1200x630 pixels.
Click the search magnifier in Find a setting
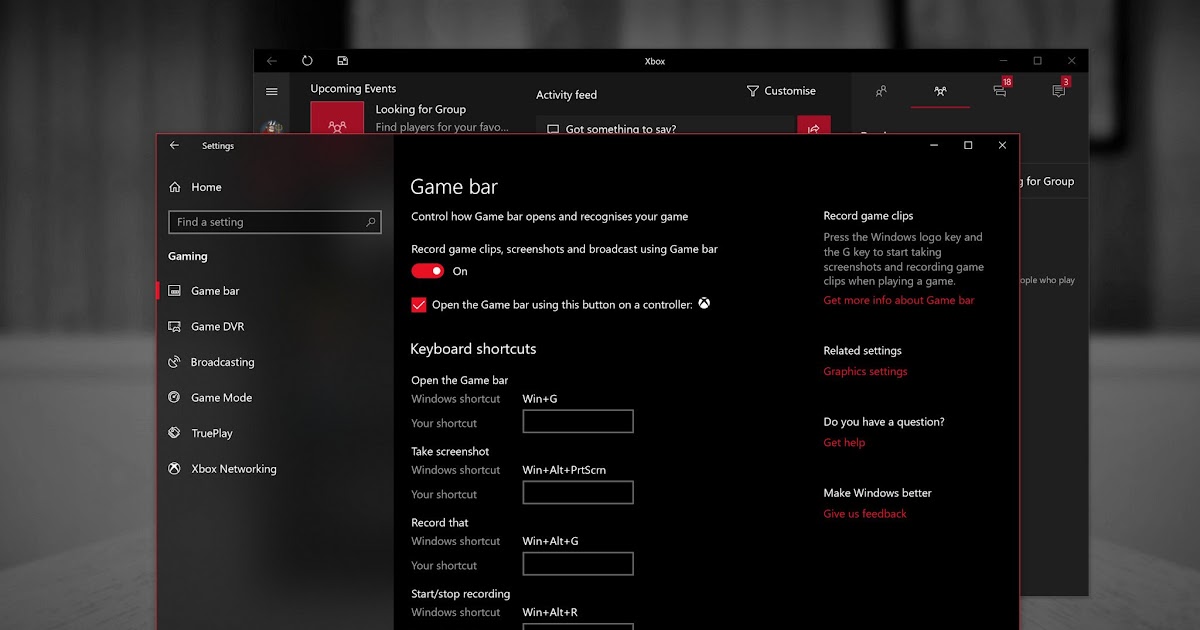(x=371, y=222)
